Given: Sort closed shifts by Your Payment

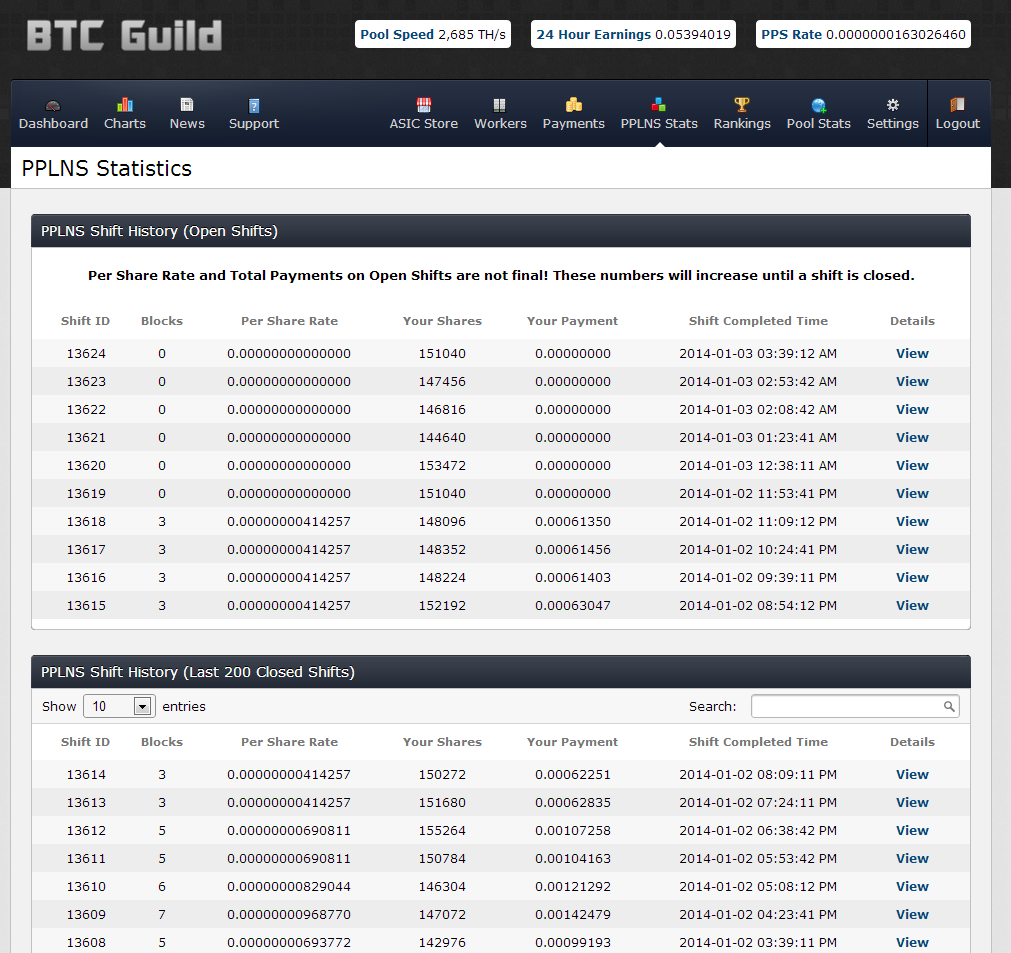Looking at the screenshot, I should pyautogui.click(x=572, y=742).
